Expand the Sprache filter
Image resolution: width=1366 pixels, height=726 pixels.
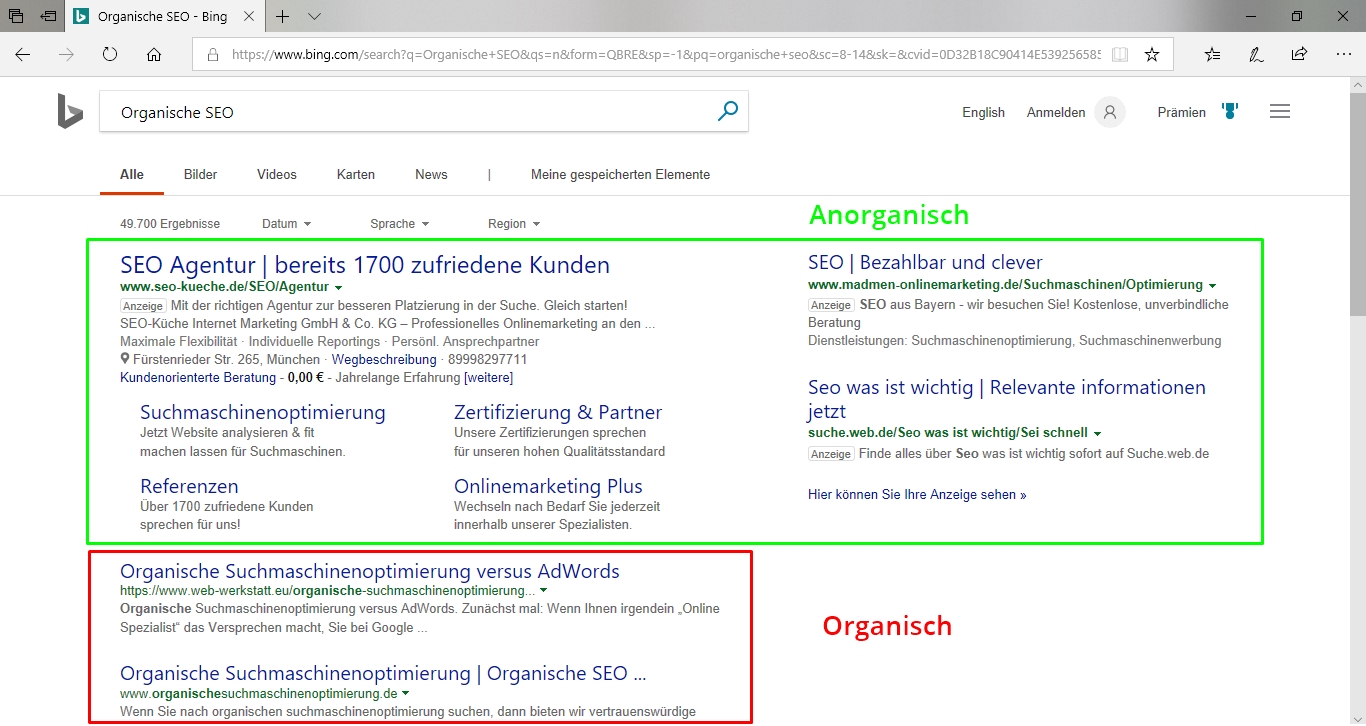pos(400,224)
